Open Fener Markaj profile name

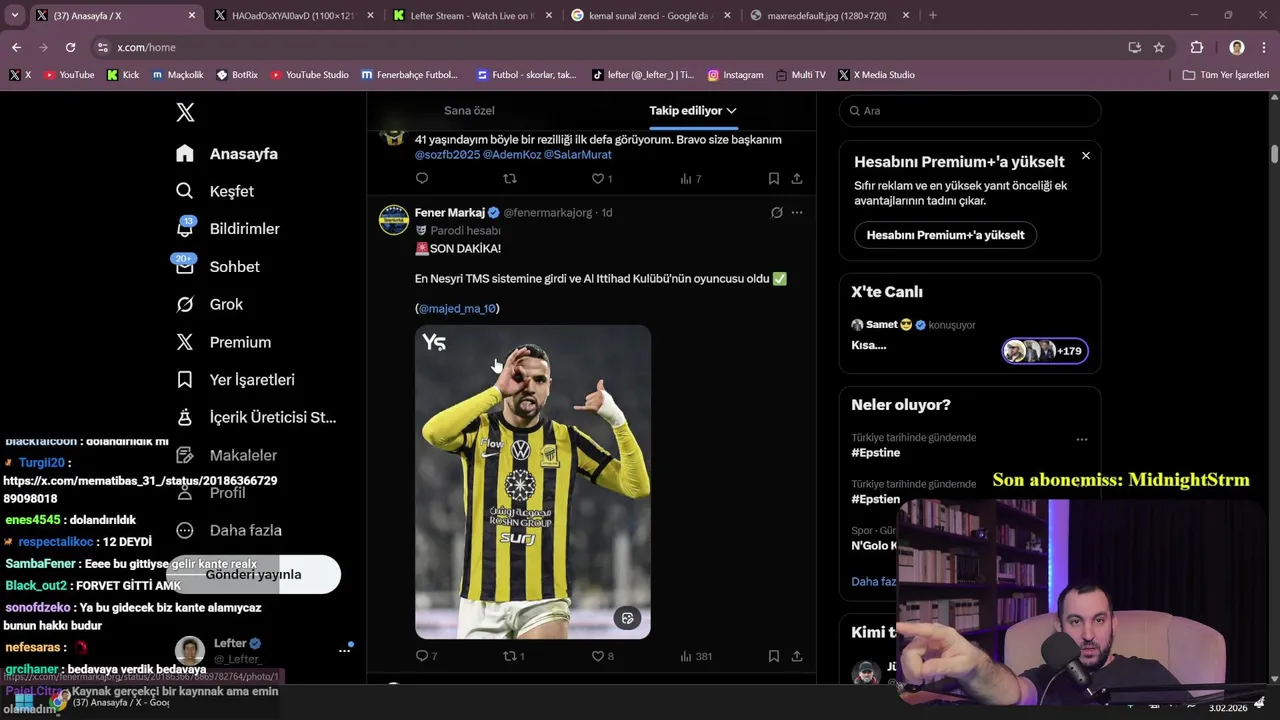[x=450, y=212]
